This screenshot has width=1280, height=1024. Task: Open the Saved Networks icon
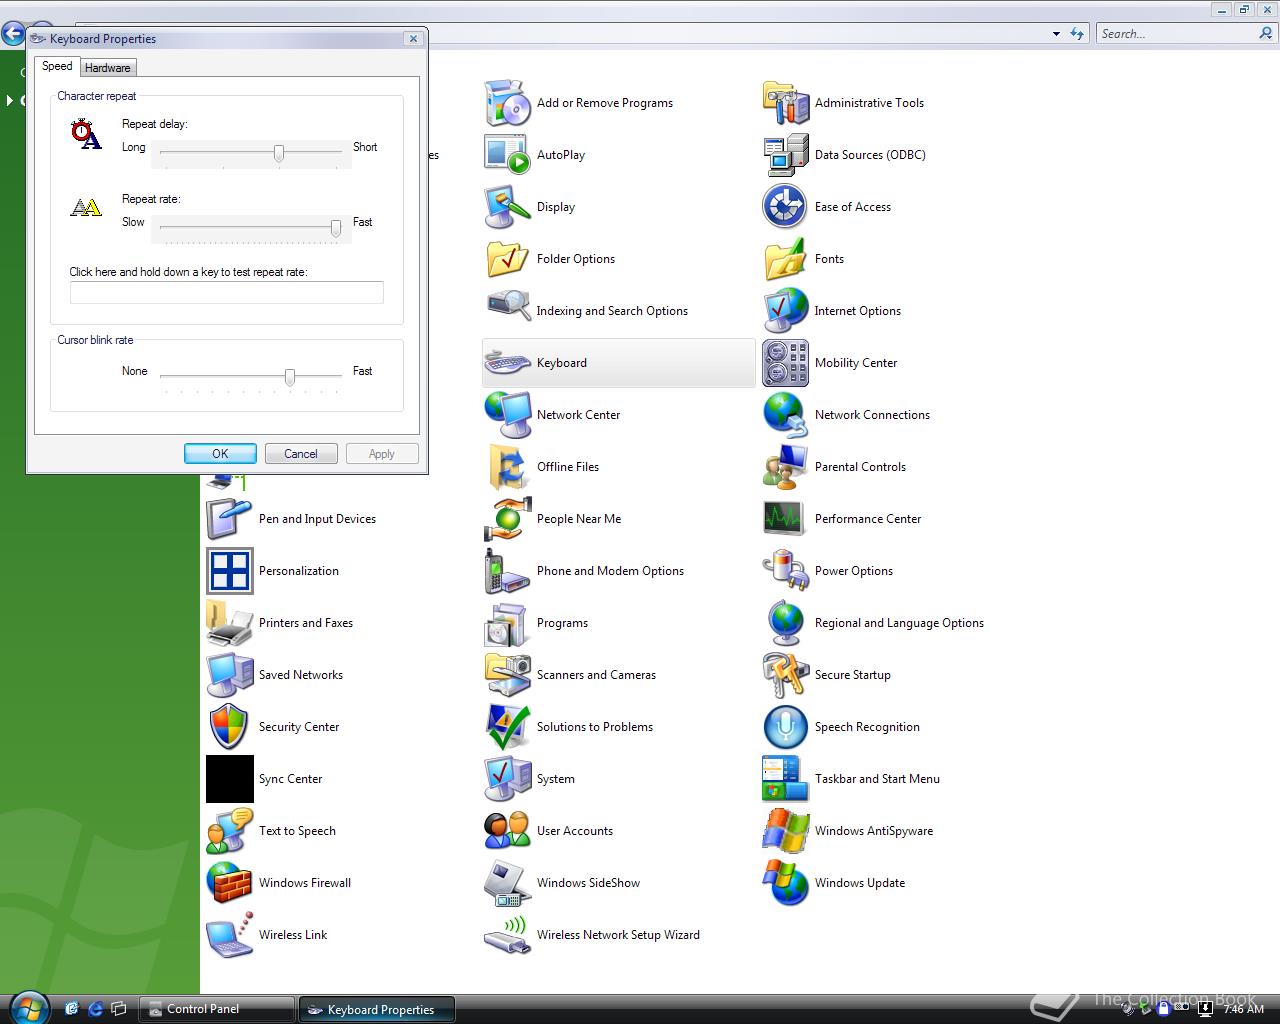pyautogui.click(x=229, y=675)
